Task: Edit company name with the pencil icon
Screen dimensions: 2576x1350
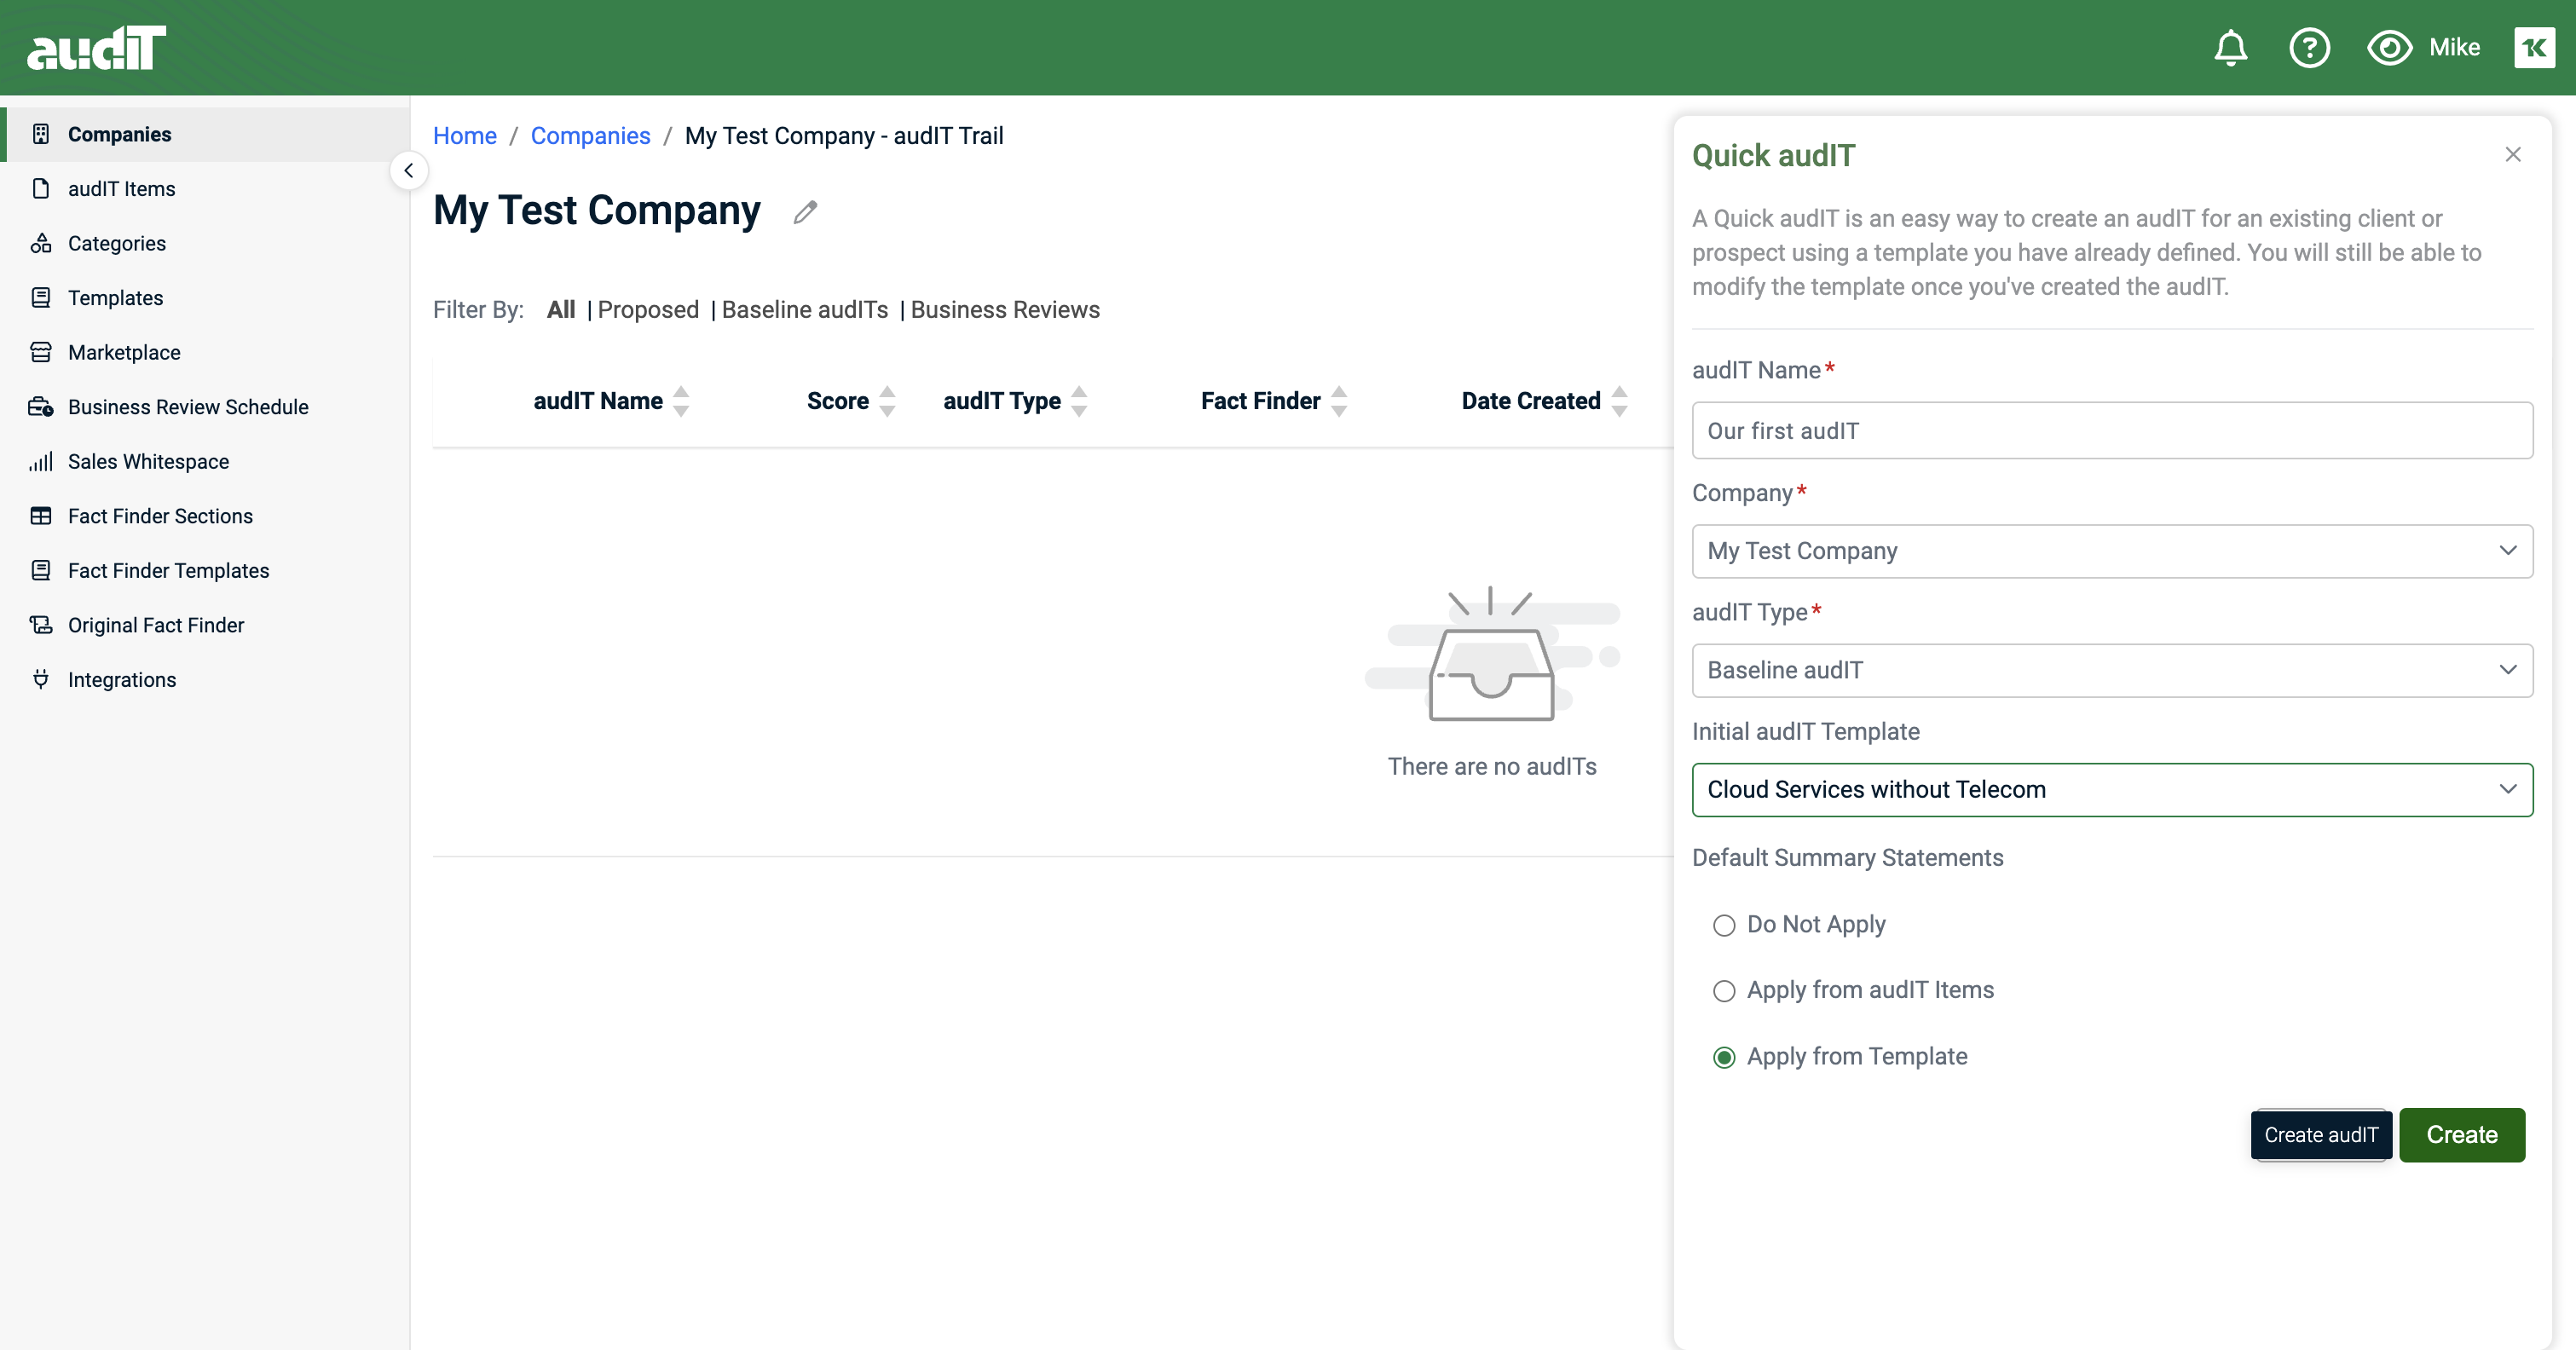Action: [805, 212]
